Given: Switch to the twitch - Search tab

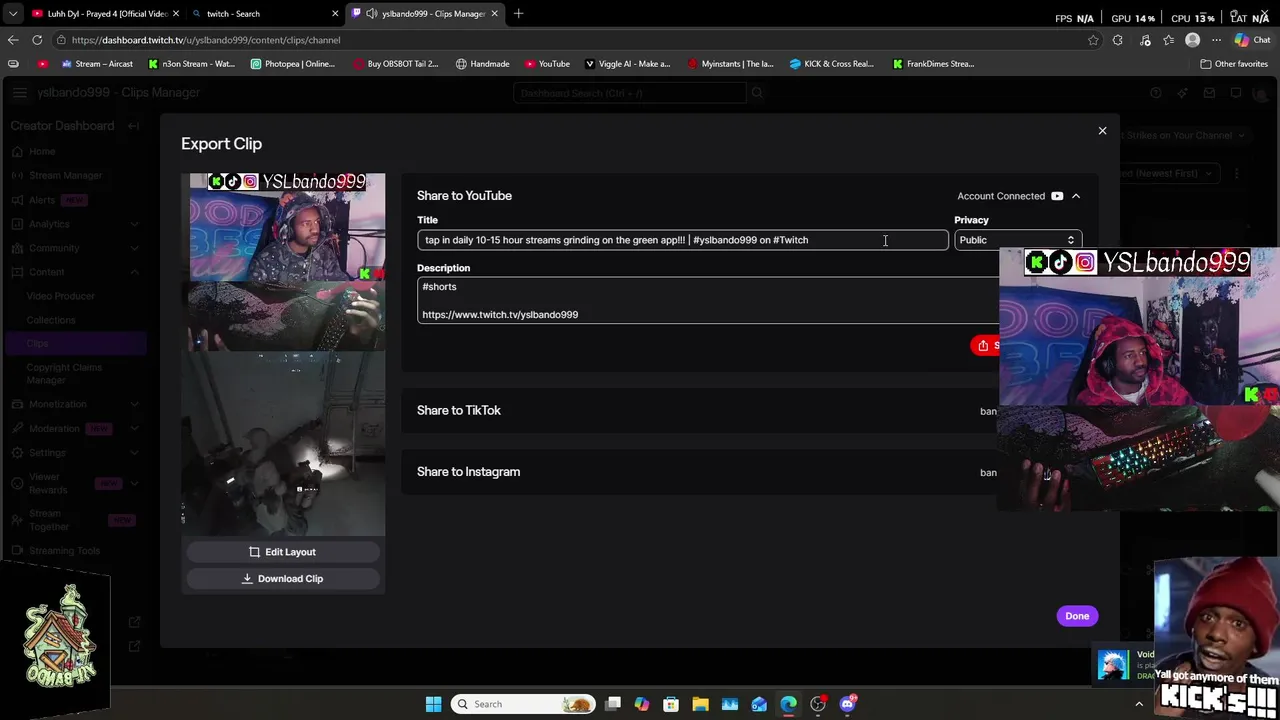Looking at the screenshot, I should point(265,14).
